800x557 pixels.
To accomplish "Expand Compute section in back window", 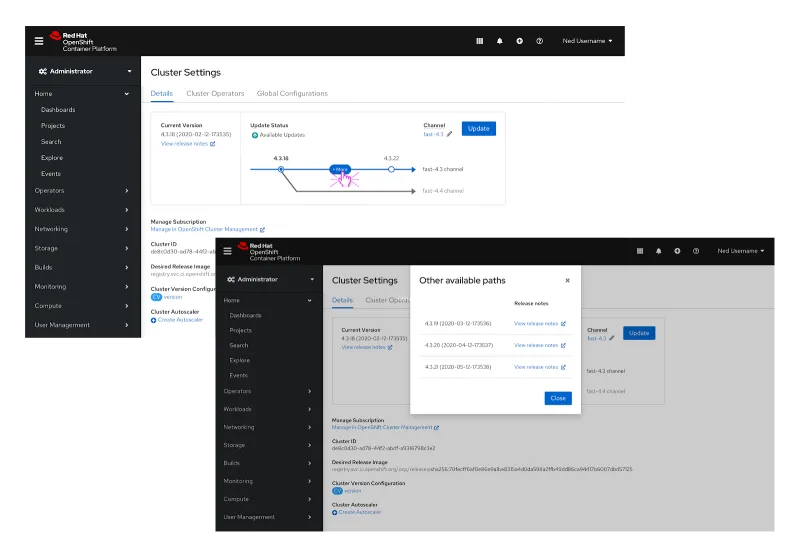I will coord(82,306).
